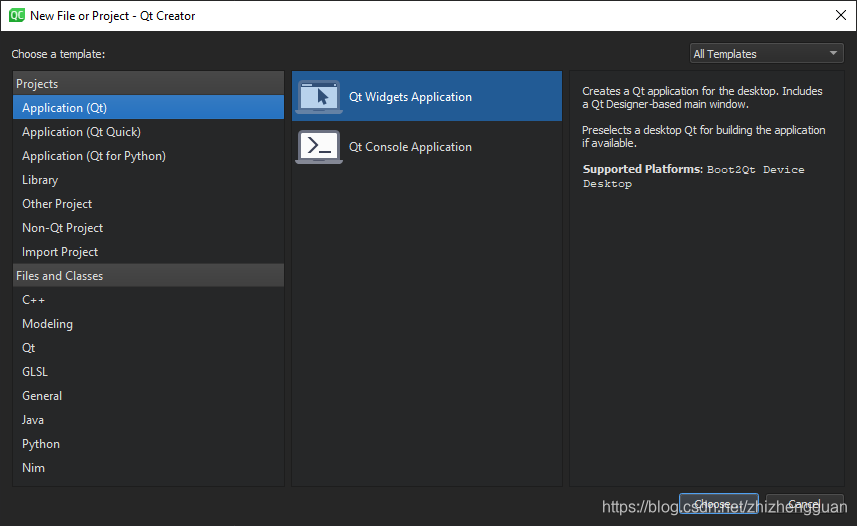Select Application (Qt Quick) category
Screen dimensions: 857x526
click(148, 132)
